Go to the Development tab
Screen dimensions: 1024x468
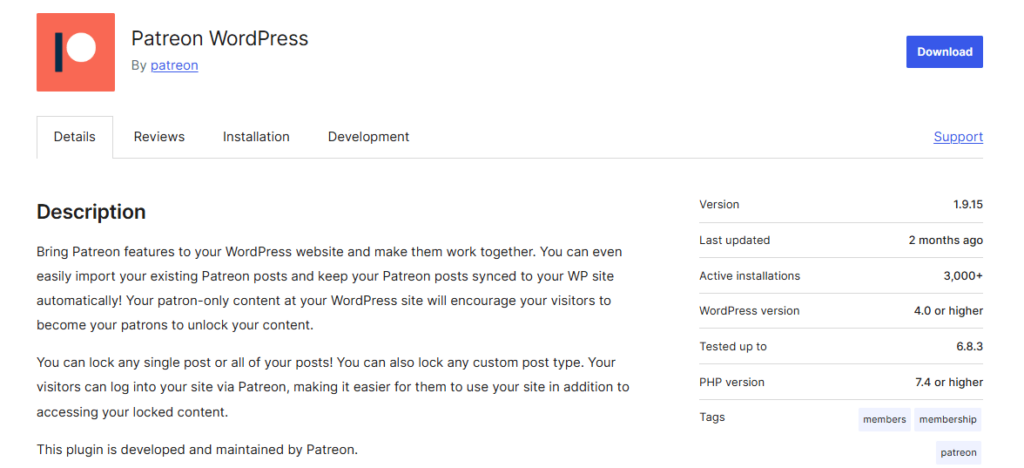tap(368, 137)
